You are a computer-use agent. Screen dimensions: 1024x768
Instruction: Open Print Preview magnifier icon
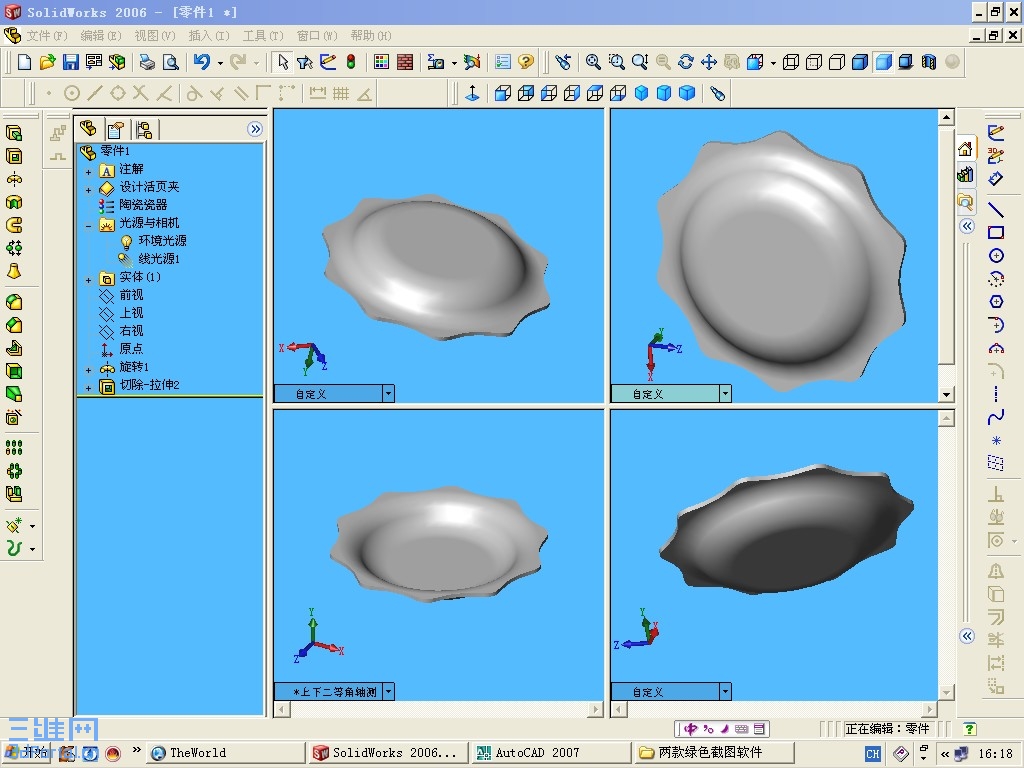click(170, 62)
